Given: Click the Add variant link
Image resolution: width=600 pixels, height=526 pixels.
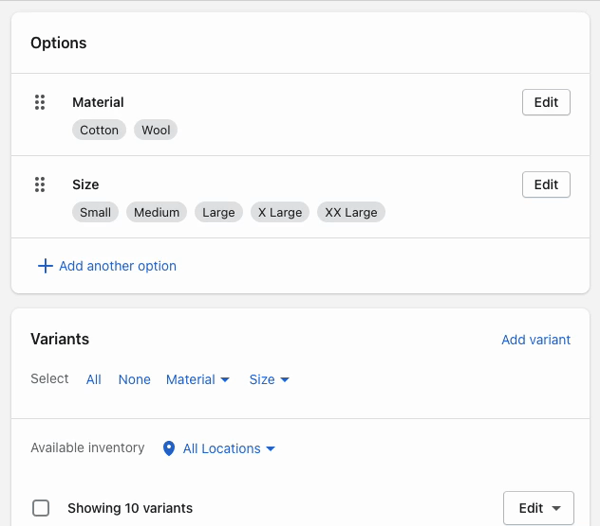Looking at the screenshot, I should click(536, 340).
